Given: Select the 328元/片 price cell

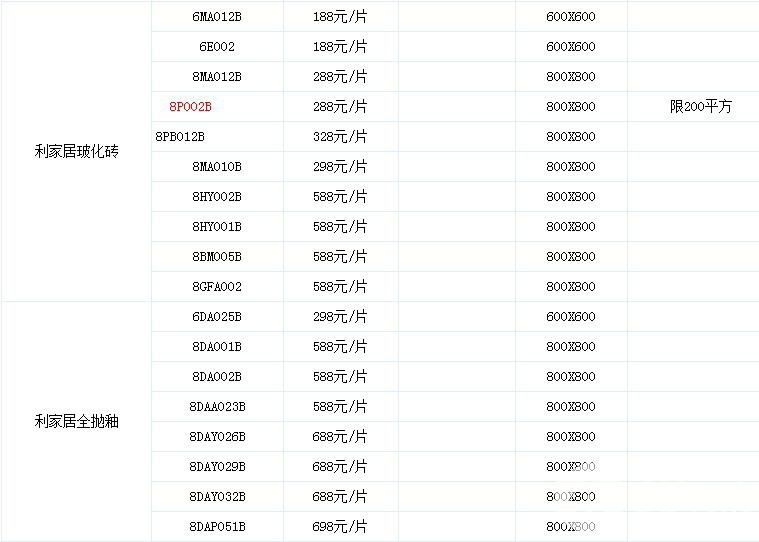Looking at the screenshot, I should tap(340, 136).
